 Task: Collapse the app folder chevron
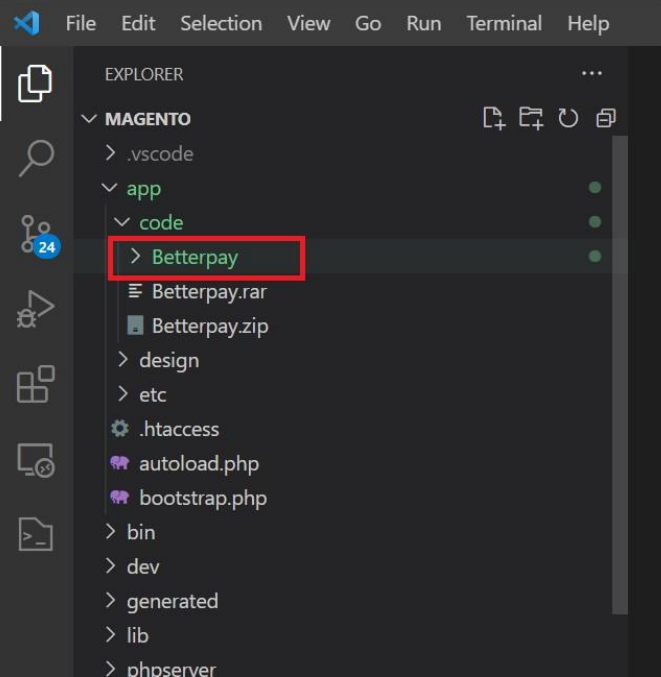pos(109,188)
